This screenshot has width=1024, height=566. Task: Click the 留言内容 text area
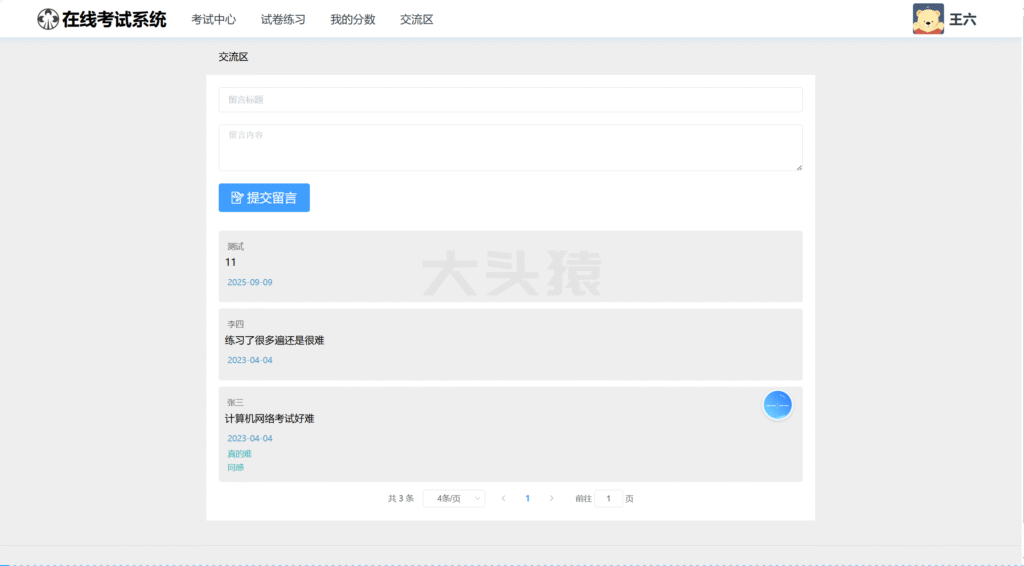(x=510, y=148)
